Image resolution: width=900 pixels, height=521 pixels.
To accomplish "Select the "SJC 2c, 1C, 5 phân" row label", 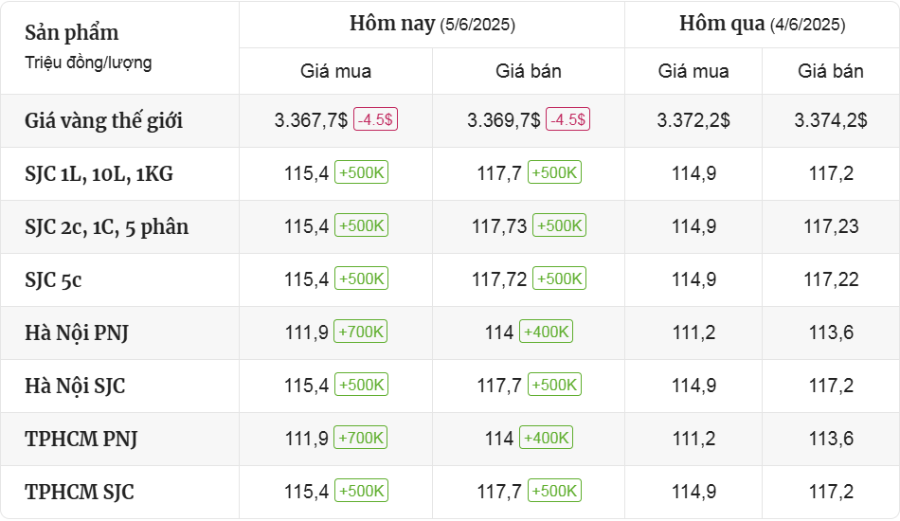I will coord(107,227).
